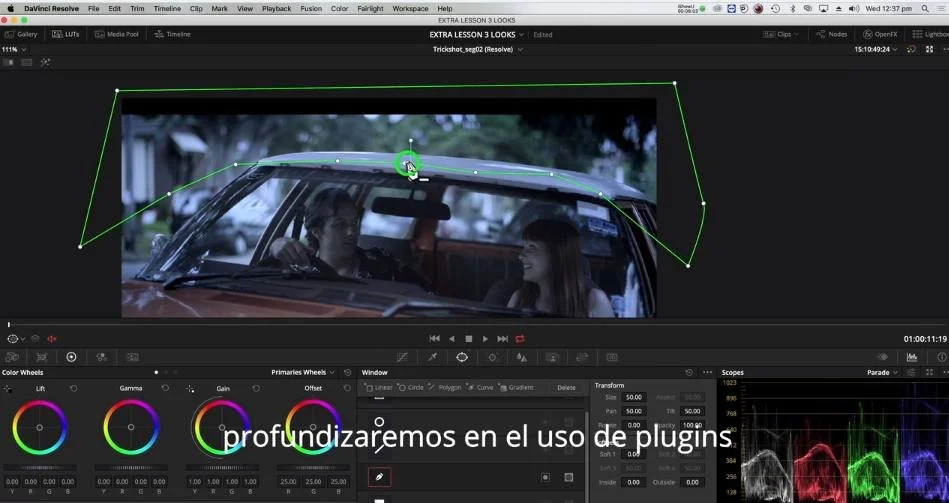Open the Curves palette icon
This screenshot has width=949, height=503.
point(402,357)
